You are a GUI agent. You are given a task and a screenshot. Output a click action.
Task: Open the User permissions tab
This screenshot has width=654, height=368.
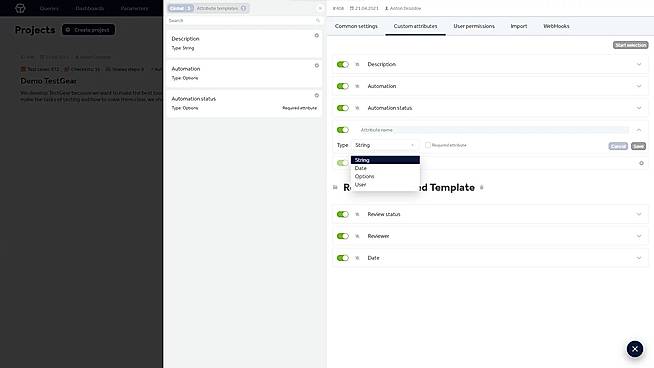click(x=474, y=26)
